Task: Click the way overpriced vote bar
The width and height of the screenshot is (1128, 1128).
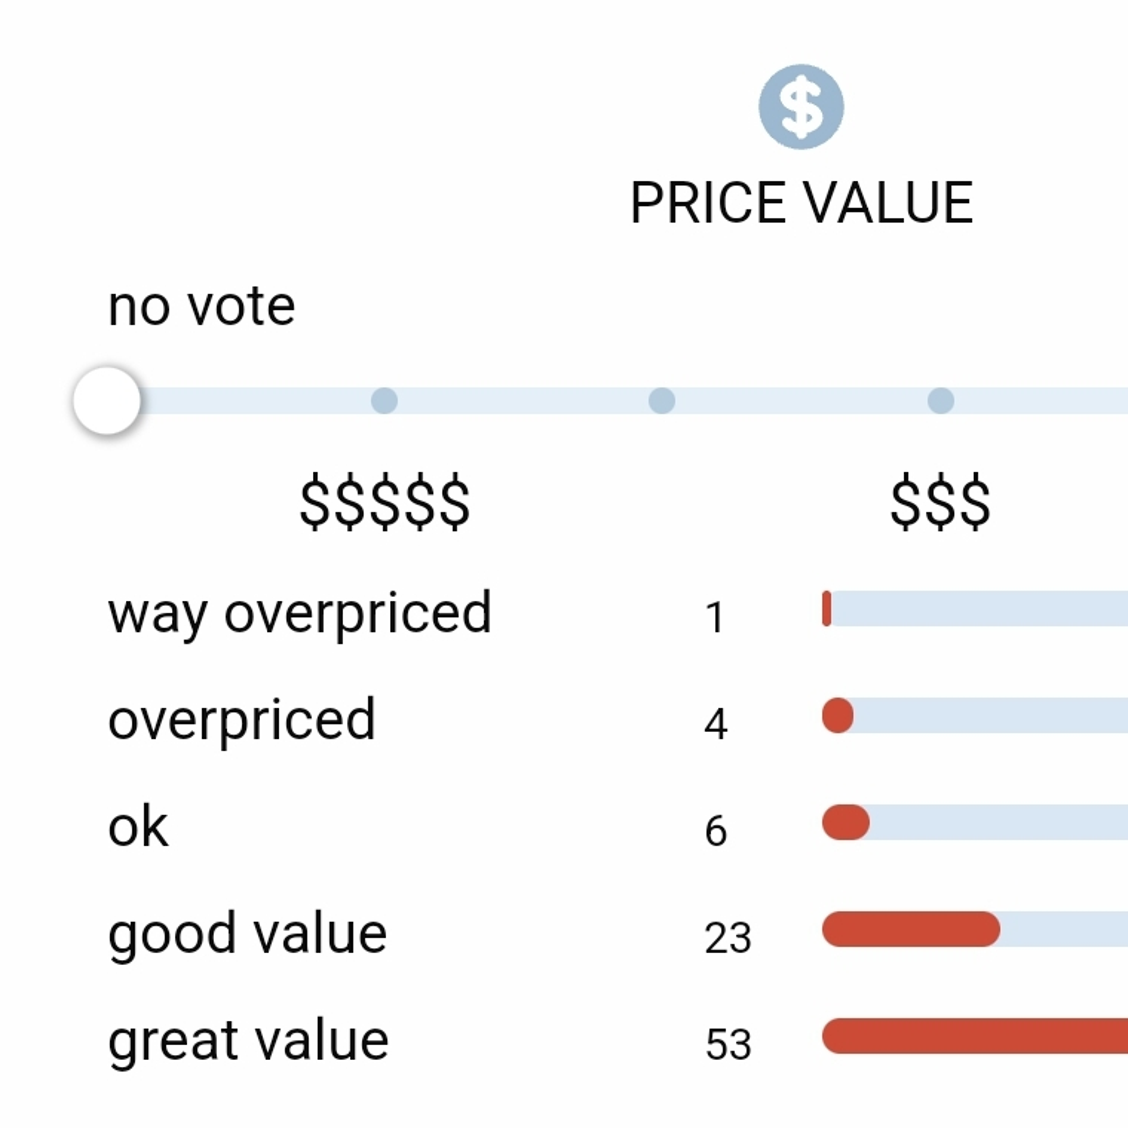Action: (x=975, y=609)
